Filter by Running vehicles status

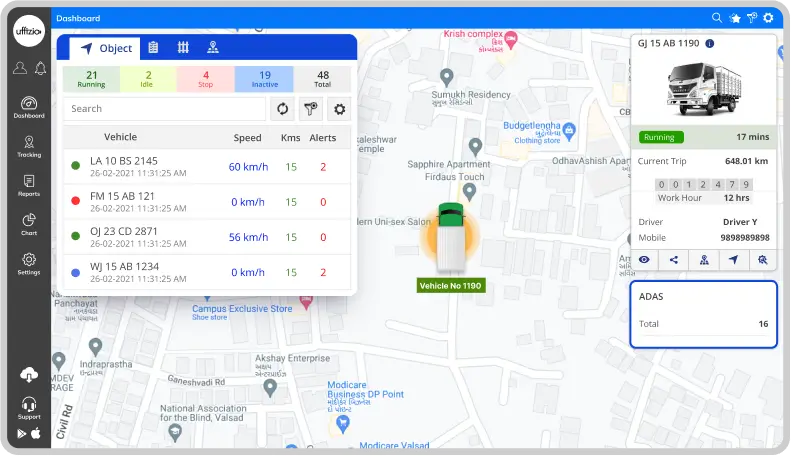tap(91, 79)
